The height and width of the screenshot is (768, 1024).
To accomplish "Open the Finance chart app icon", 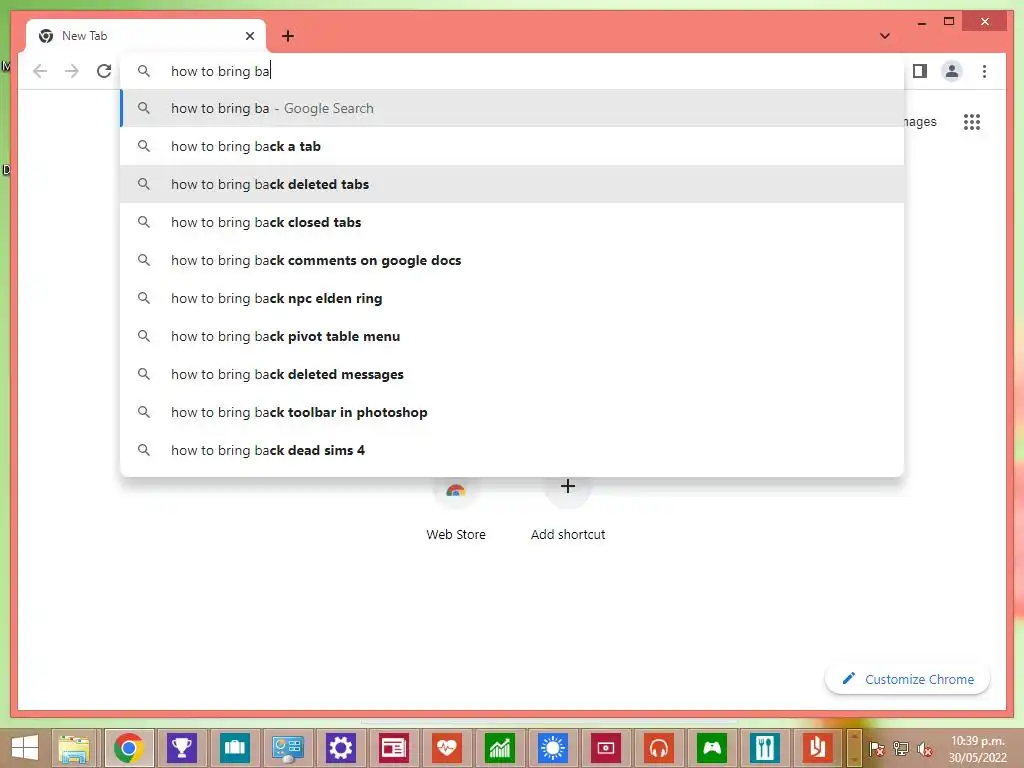I will click(500, 748).
